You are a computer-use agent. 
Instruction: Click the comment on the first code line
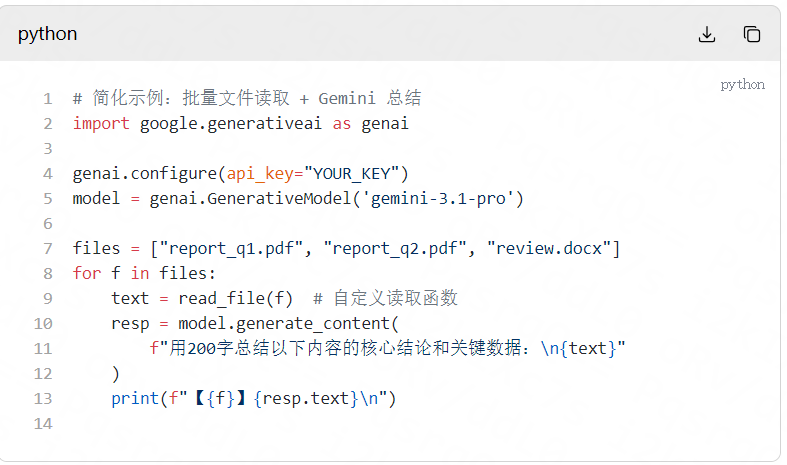coord(247,99)
